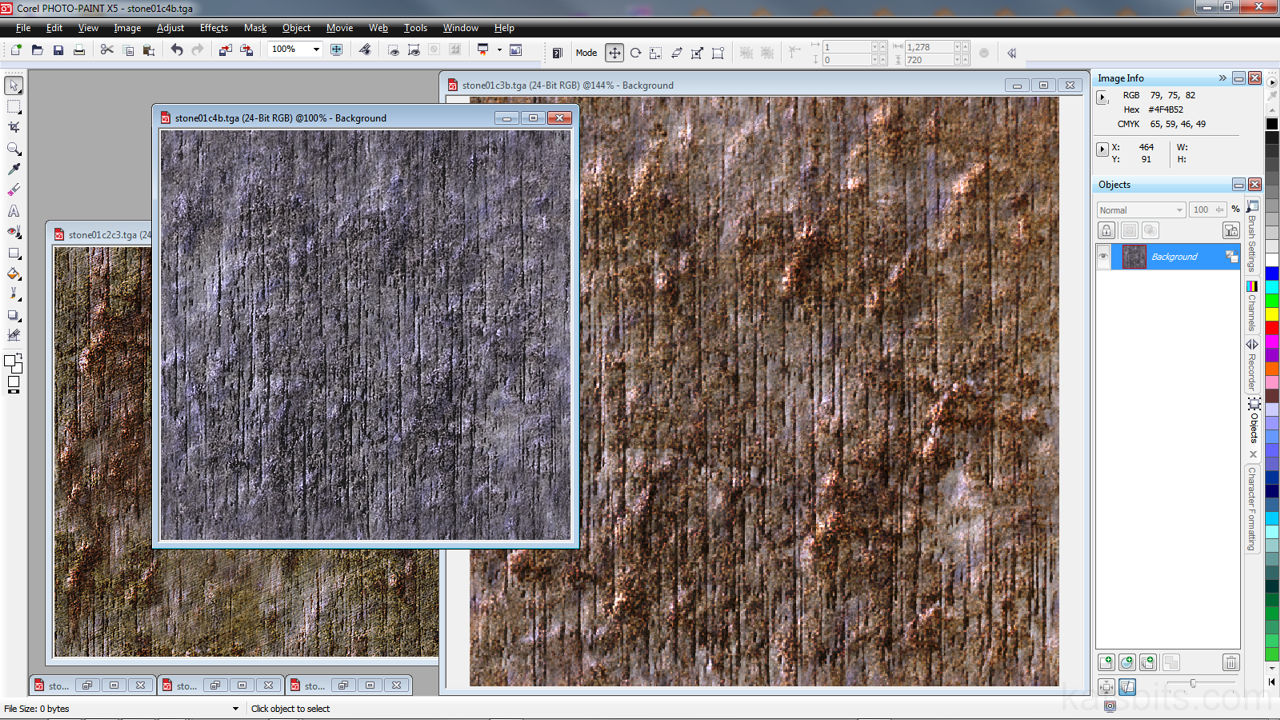Expand the Normal merge mode dropdown
1280x720 pixels.
[x=1180, y=210]
